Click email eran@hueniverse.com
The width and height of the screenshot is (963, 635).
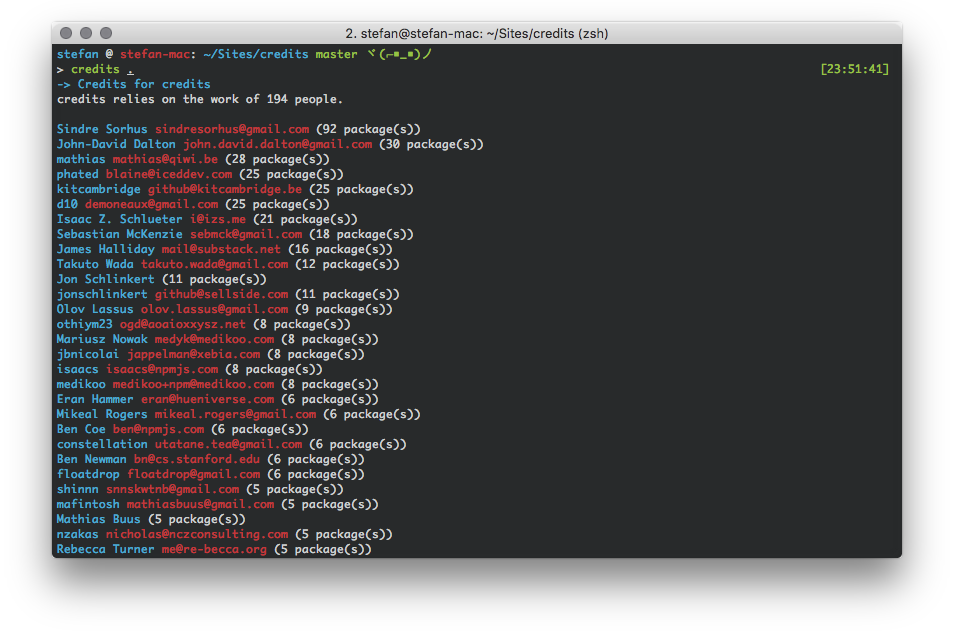(208, 399)
